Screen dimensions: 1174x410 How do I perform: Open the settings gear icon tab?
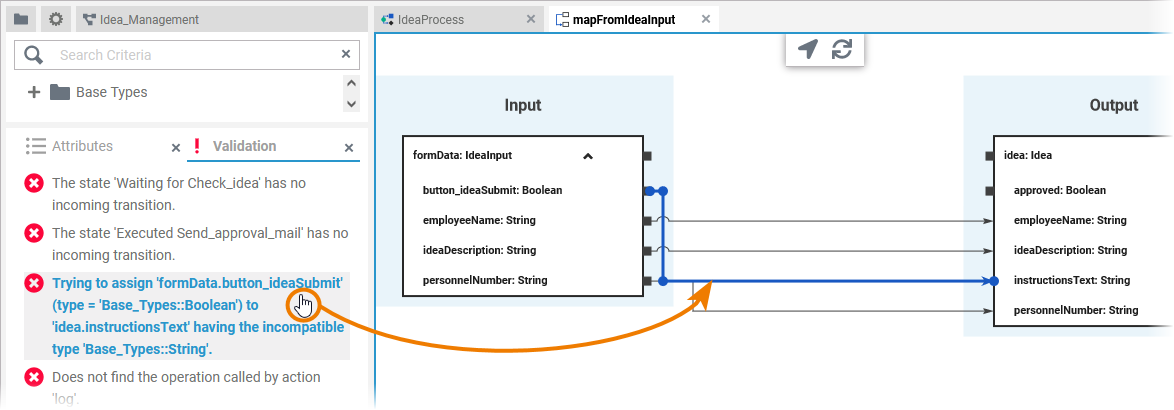55,19
